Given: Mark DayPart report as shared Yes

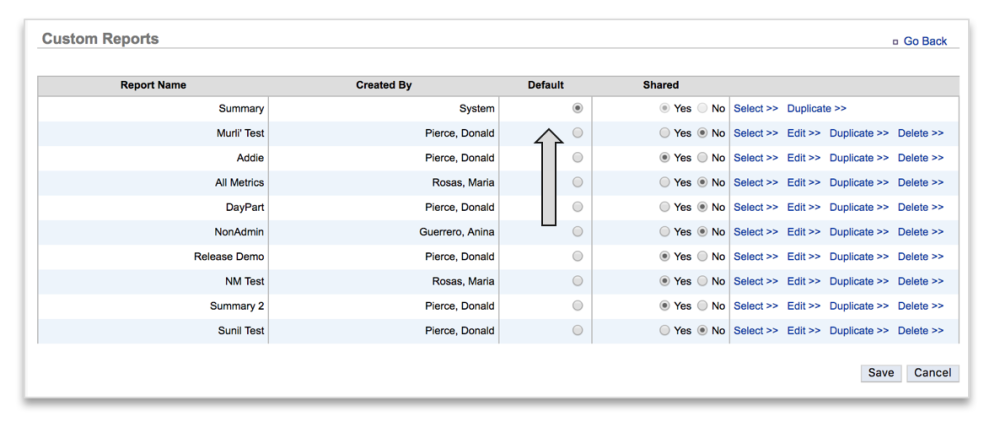Looking at the screenshot, I should (665, 207).
